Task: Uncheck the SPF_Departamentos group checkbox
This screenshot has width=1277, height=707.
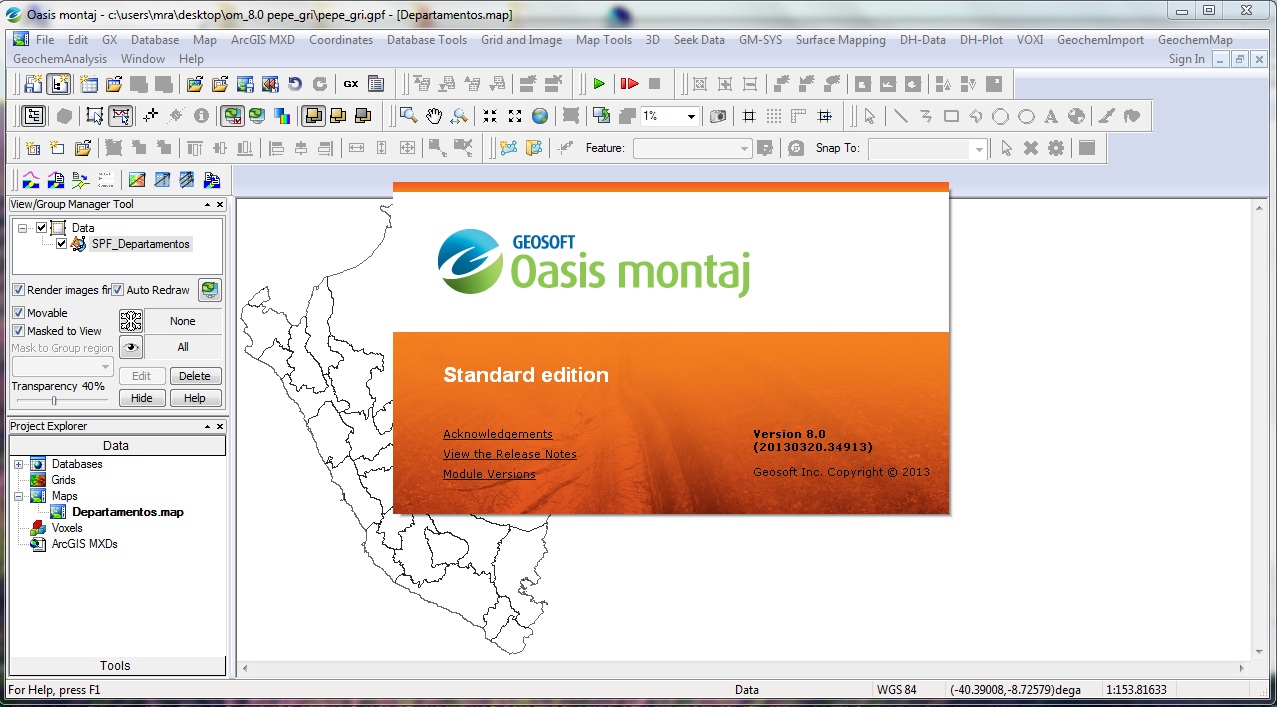Action: [x=61, y=243]
